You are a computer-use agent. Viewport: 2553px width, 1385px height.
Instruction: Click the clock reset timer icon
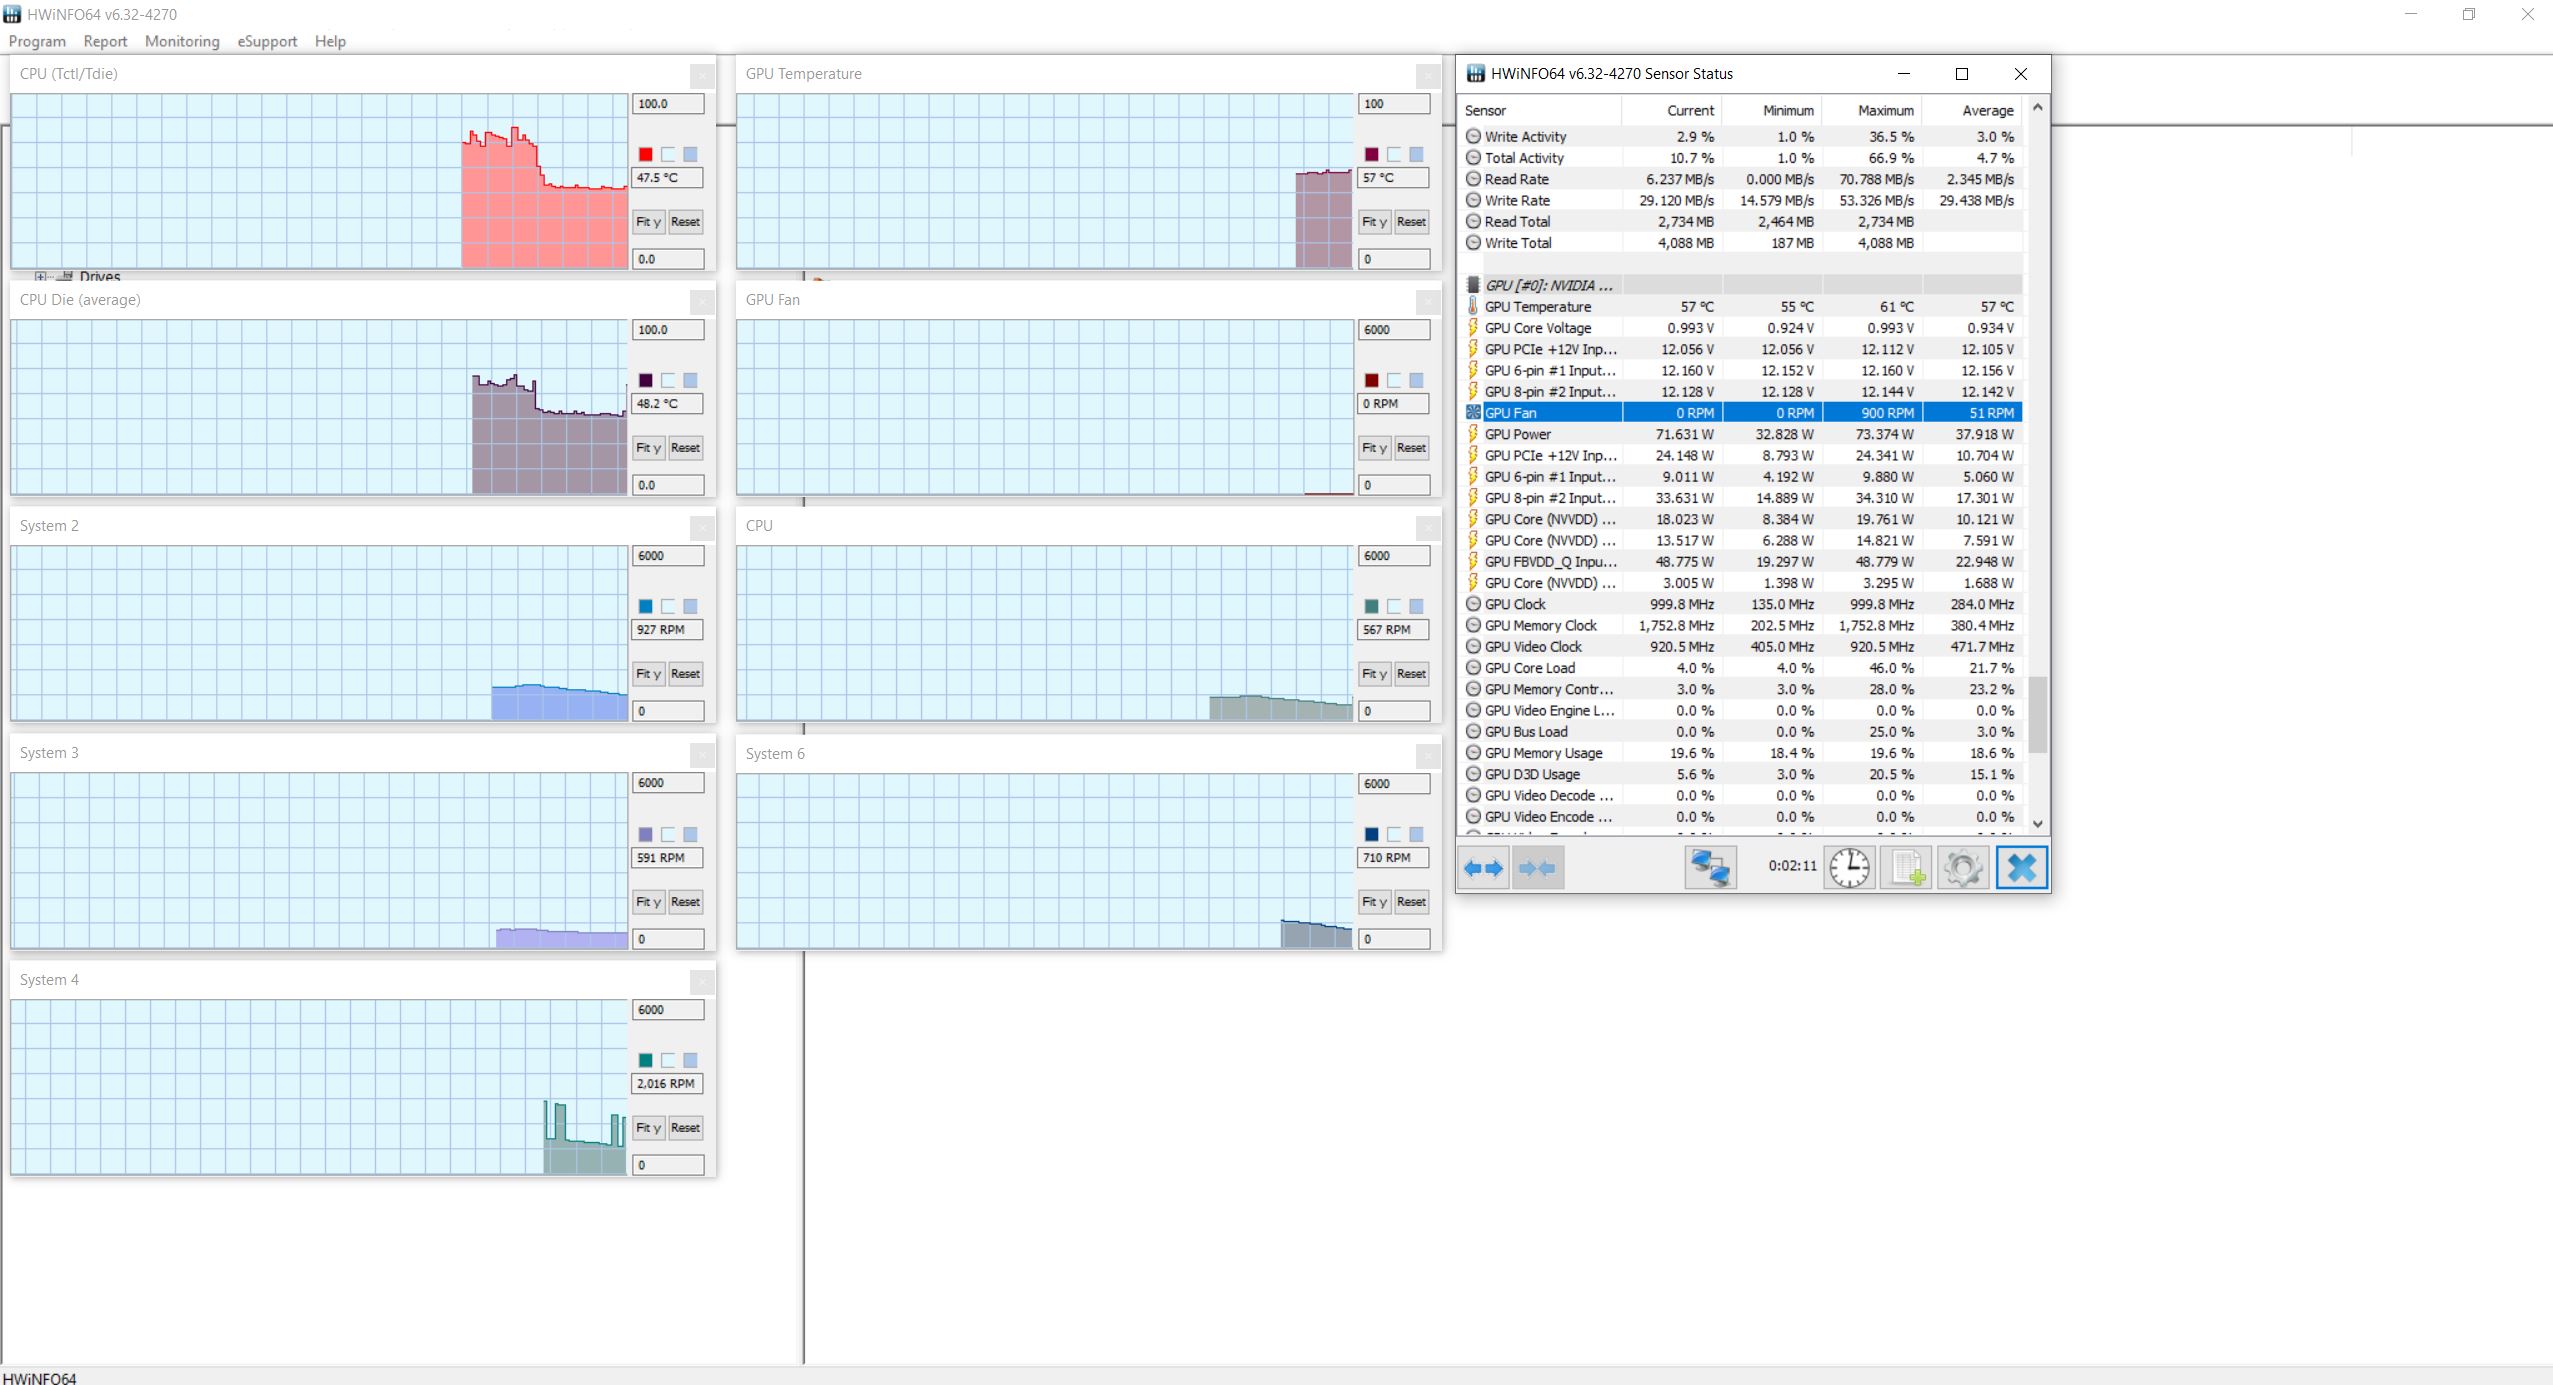coord(1849,868)
